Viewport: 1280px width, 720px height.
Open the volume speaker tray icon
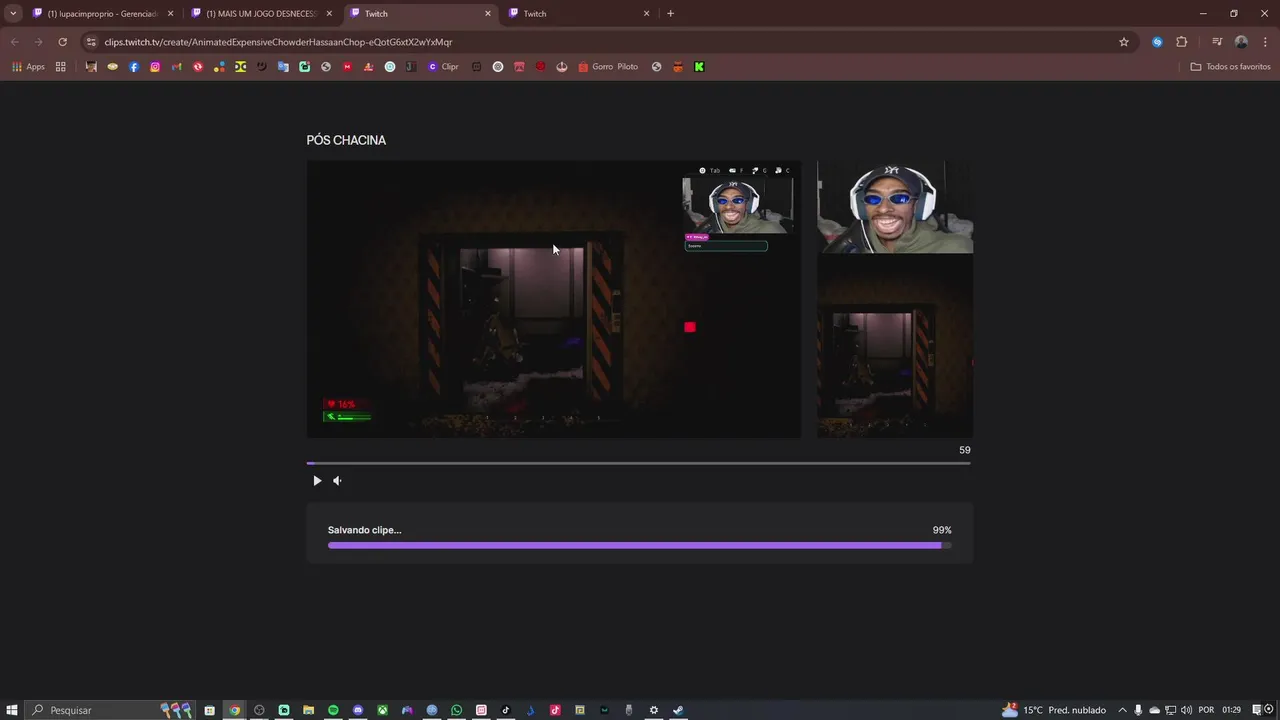click(x=1187, y=710)
